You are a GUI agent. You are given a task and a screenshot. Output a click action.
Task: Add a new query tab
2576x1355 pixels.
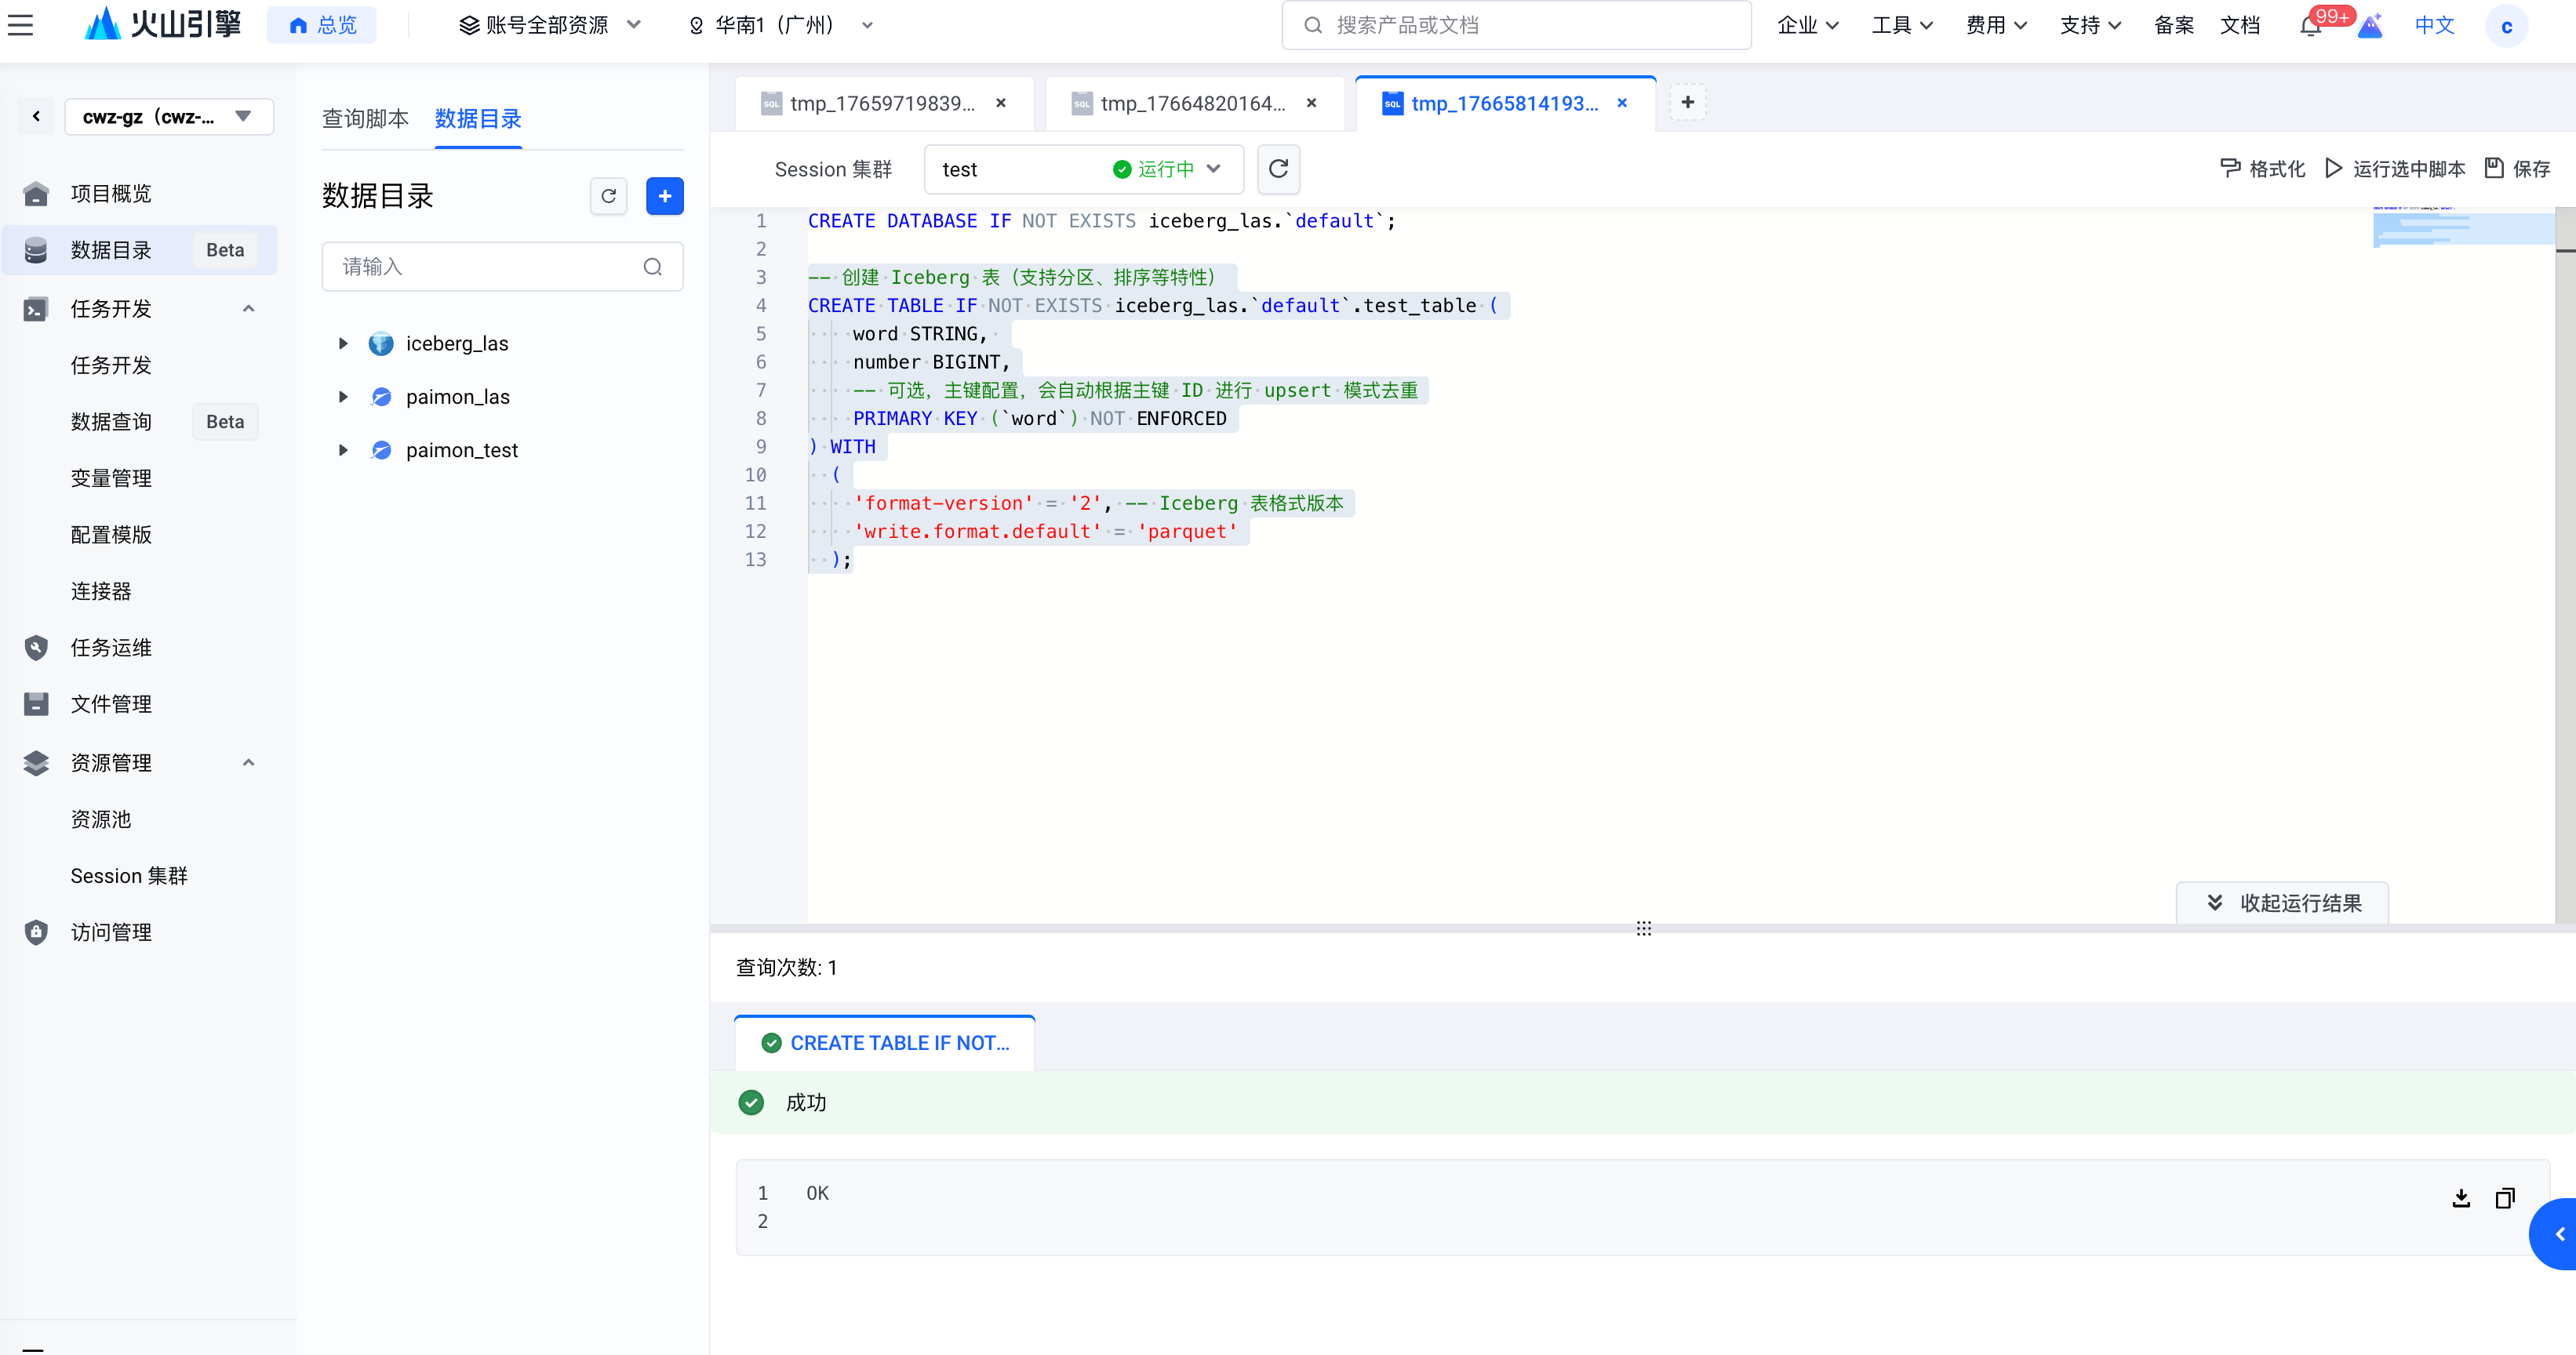[x=1687, y=102]
